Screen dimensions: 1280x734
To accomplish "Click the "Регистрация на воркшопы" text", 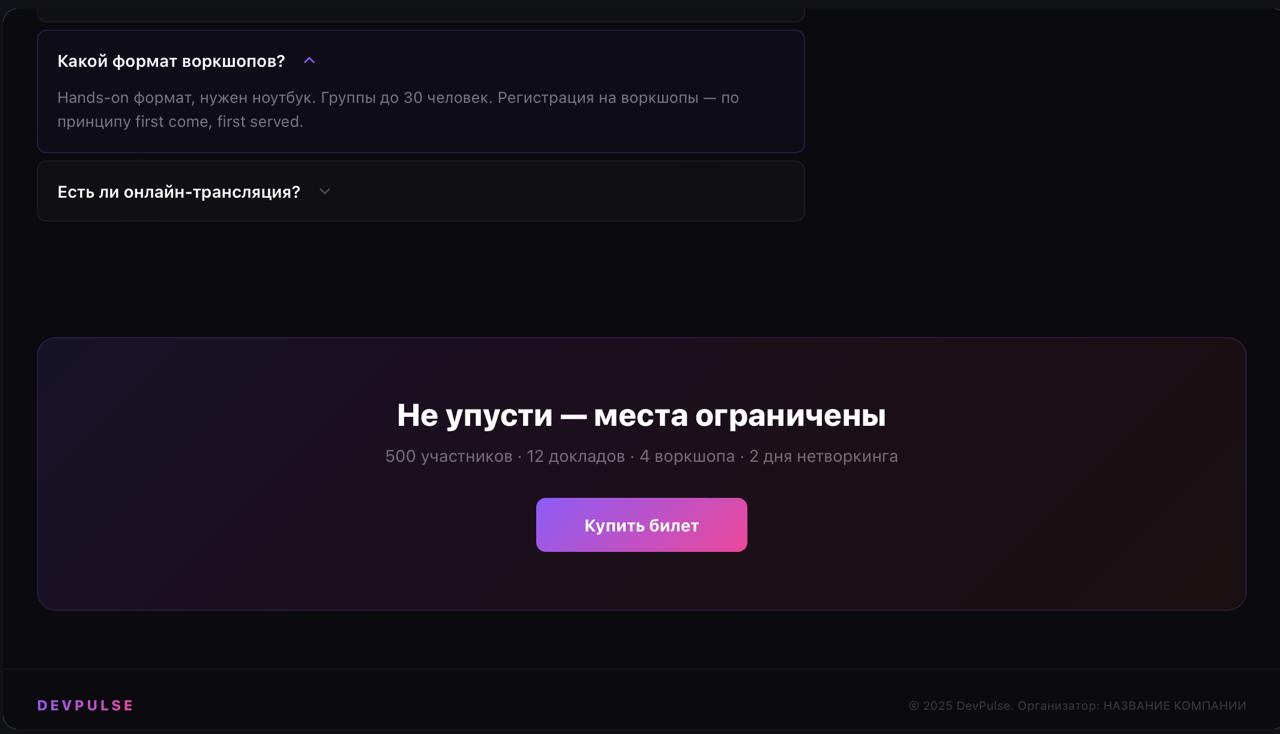I will pyautogui.click(x=598, y=98).
